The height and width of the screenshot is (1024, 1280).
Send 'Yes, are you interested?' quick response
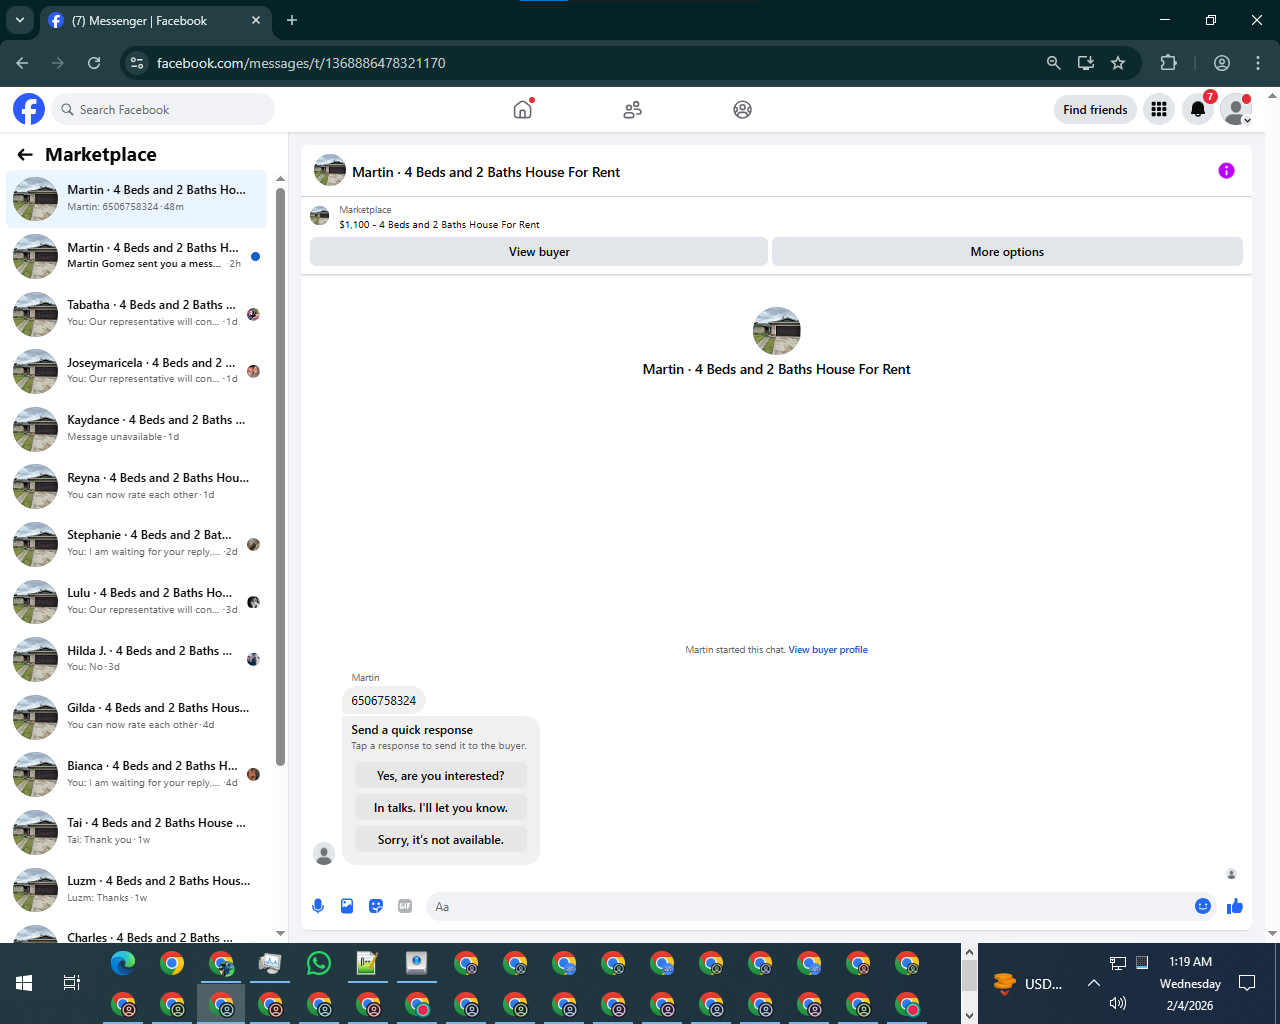(x=440, y=776)
